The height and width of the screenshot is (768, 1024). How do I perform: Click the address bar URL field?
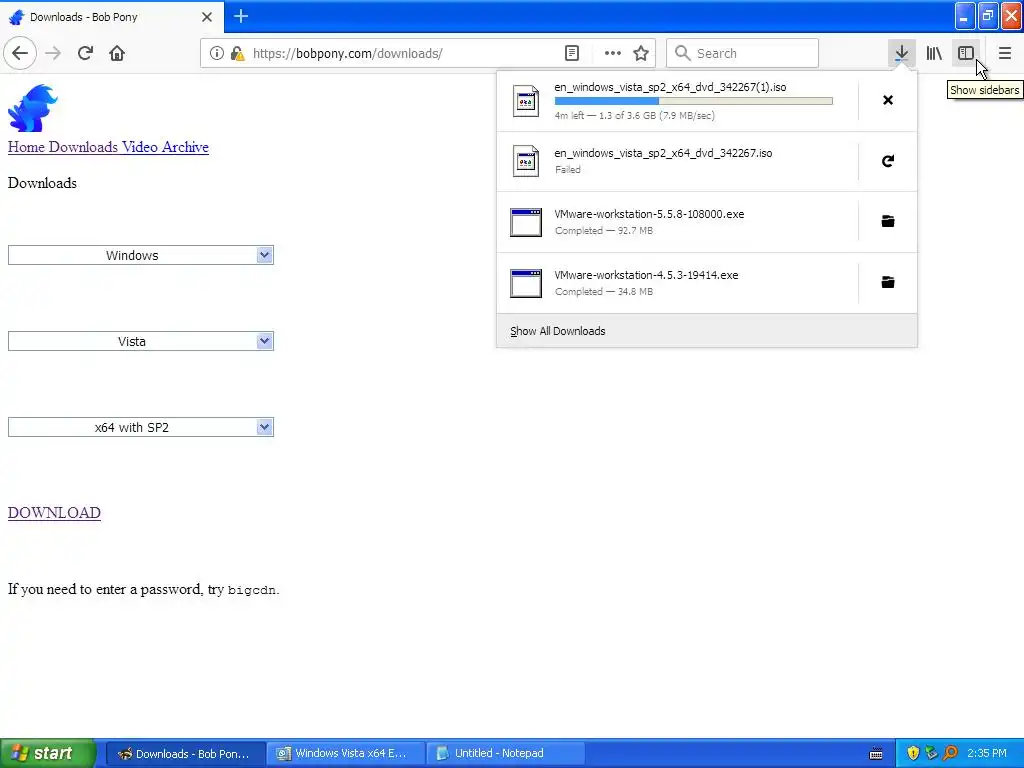[405, 54]
